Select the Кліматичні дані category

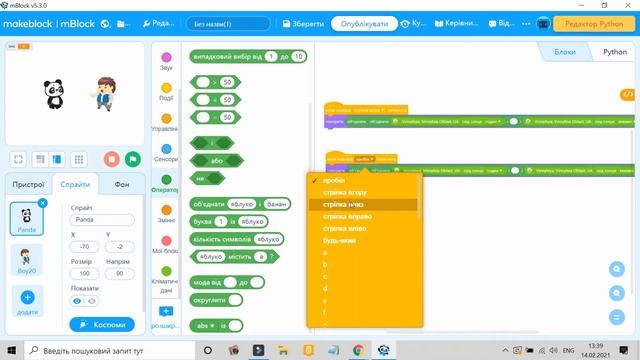(166, 280)
